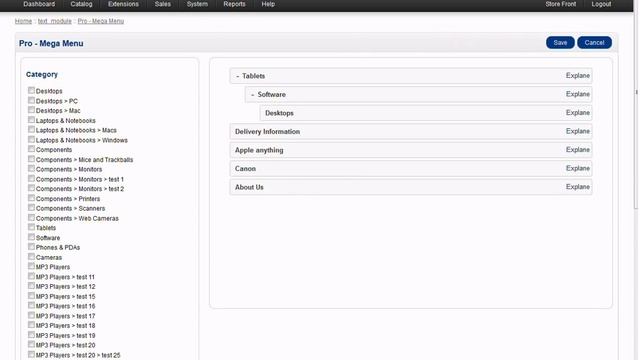Click Explane on Delivery Information row

(578, 131)
